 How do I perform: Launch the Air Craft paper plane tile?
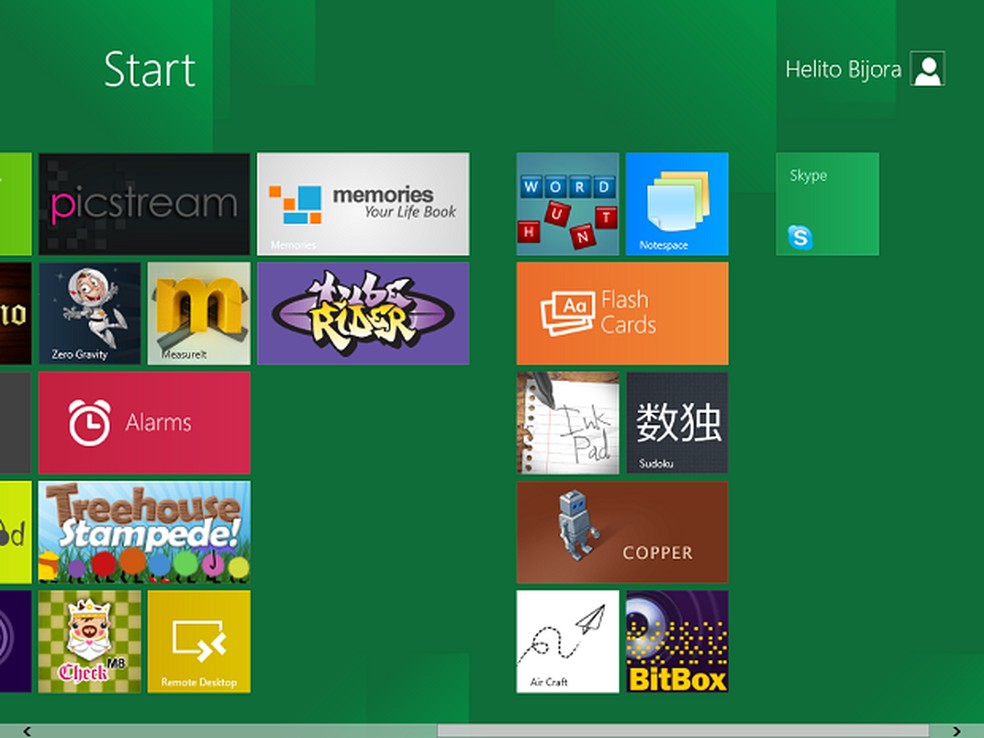(x=567, y=641)
